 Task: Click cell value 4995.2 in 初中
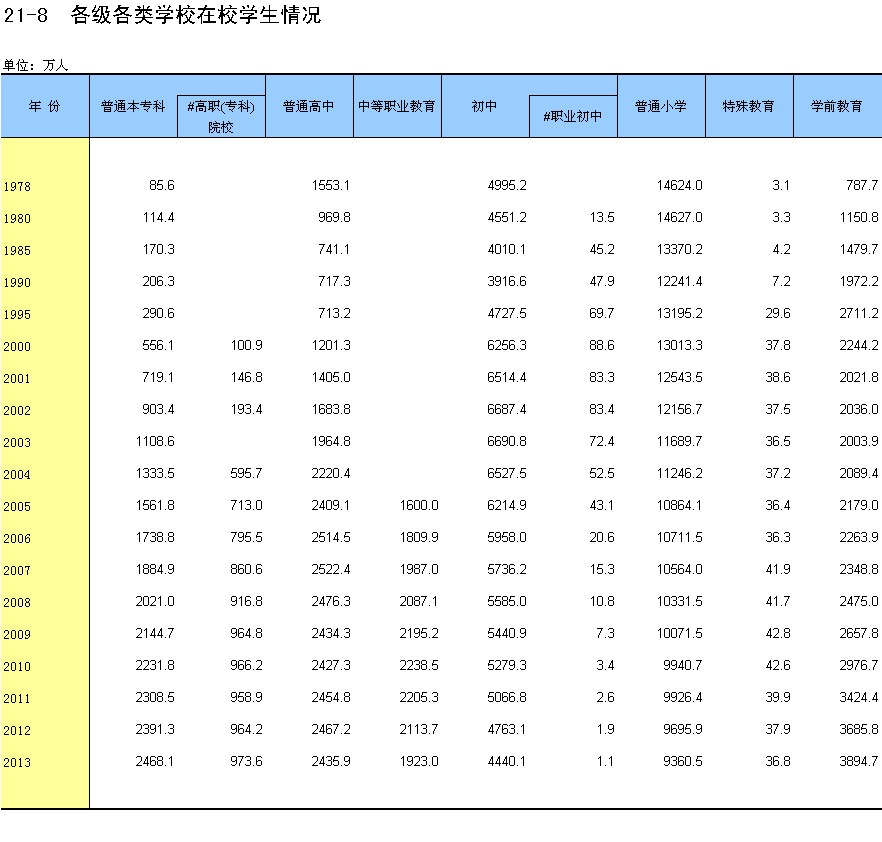click(507, 185)
